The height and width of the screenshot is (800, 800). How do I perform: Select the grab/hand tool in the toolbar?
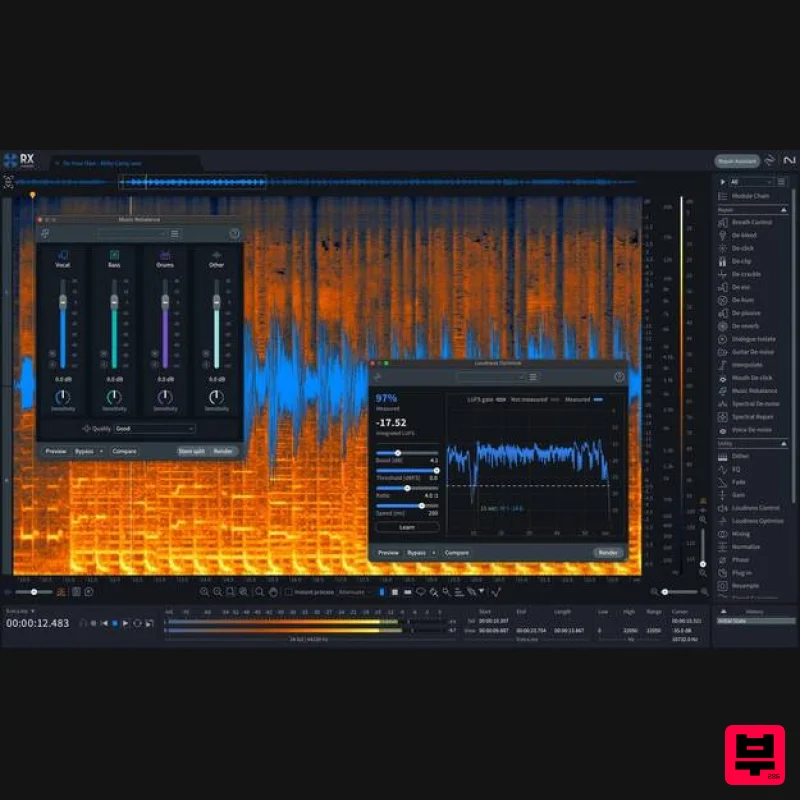coord(272,592)
